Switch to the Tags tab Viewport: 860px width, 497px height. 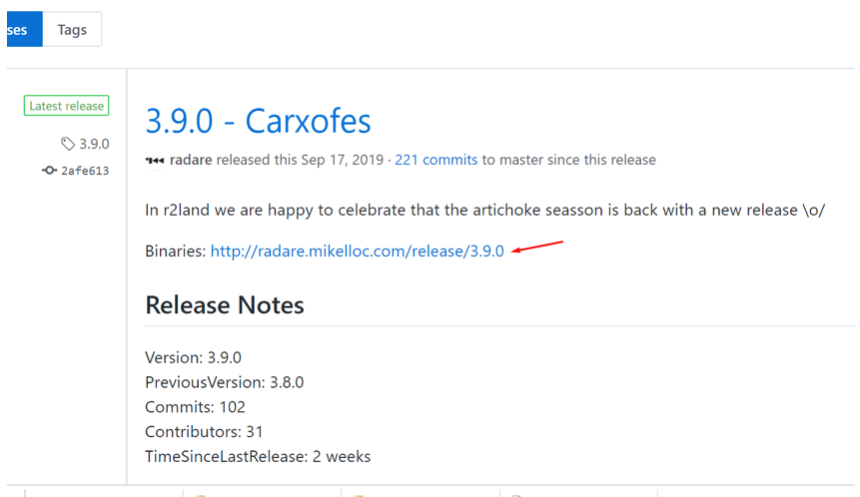[72, 30]
